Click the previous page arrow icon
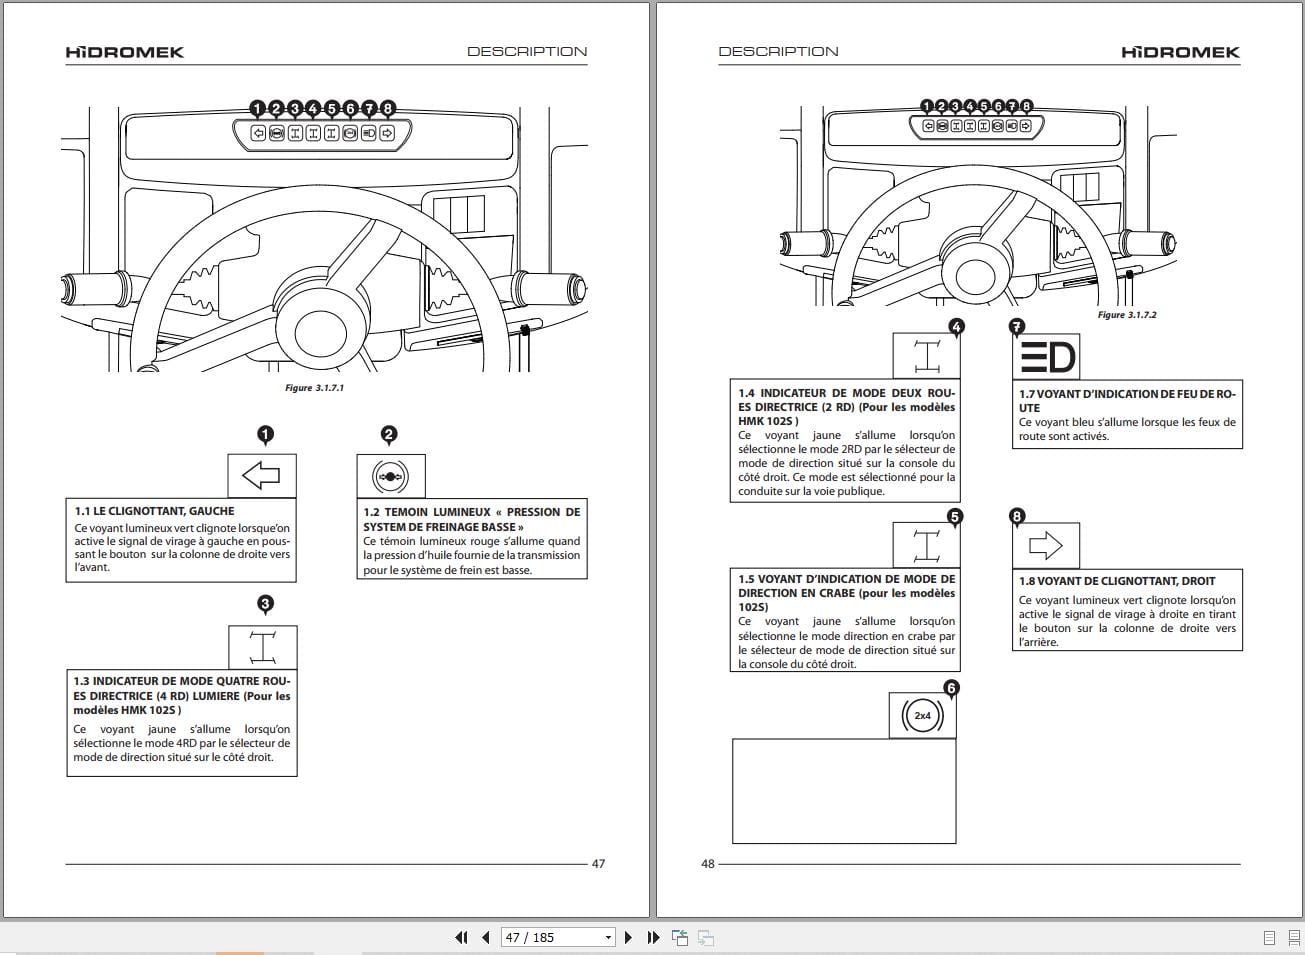This screenshot has height=955, width=1305. (x=486, y=937)
